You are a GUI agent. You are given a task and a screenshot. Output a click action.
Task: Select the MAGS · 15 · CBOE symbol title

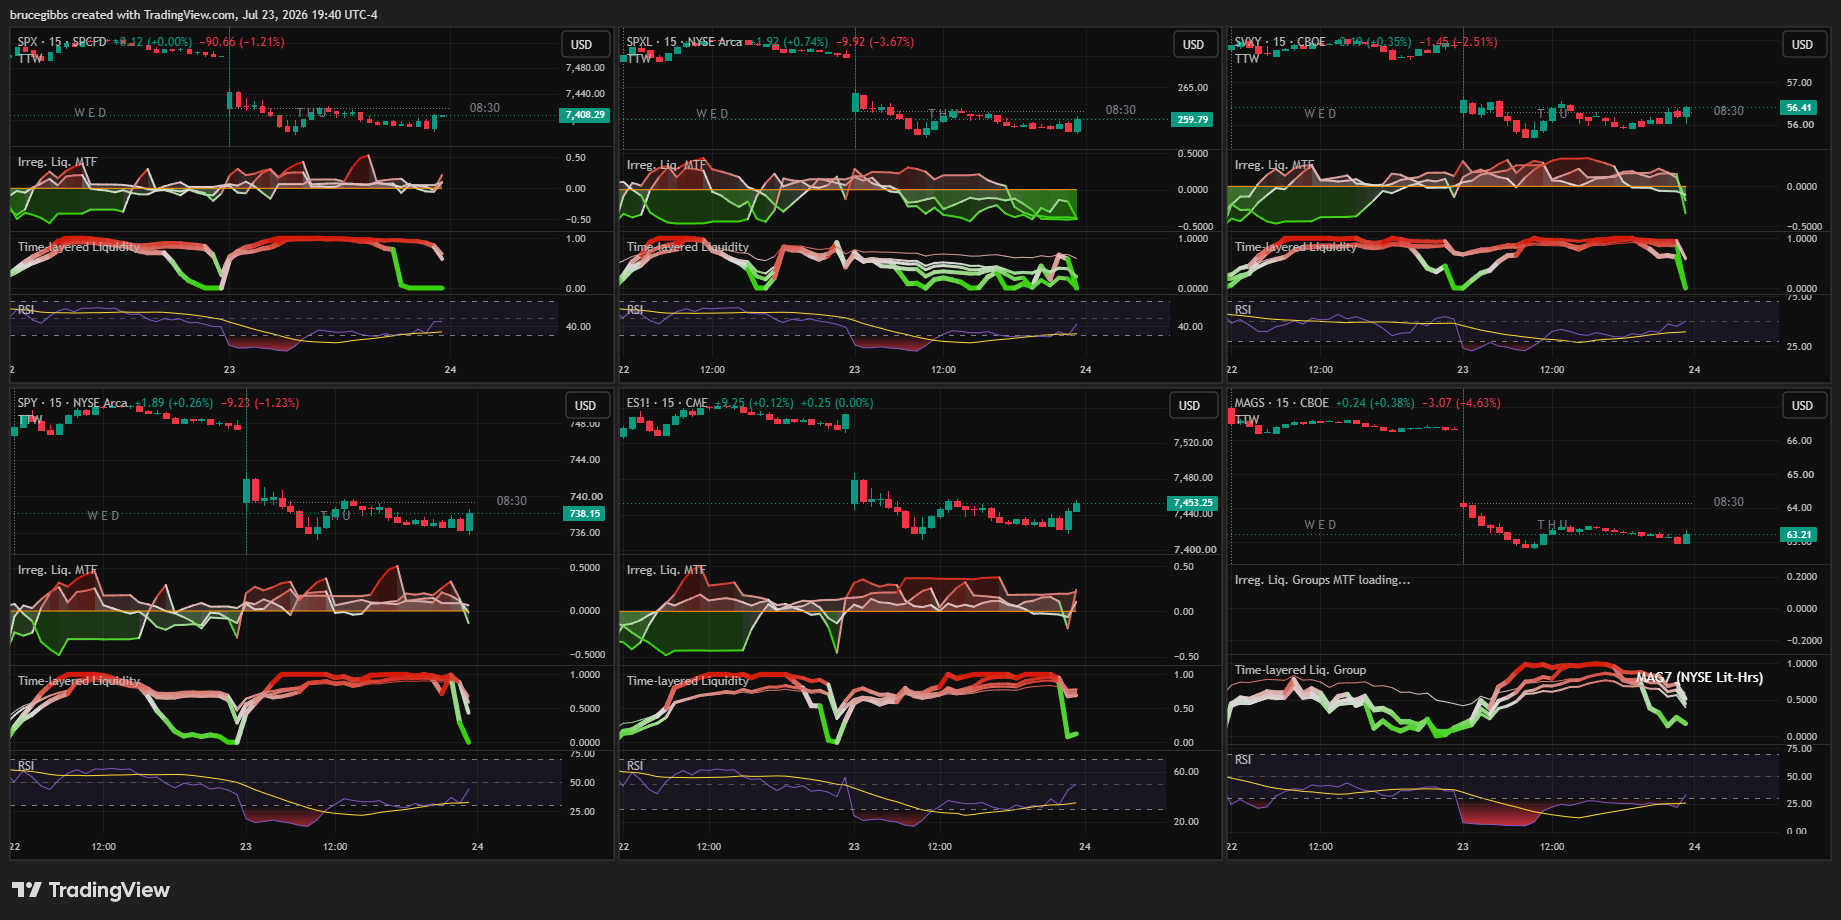(1282, 403)
